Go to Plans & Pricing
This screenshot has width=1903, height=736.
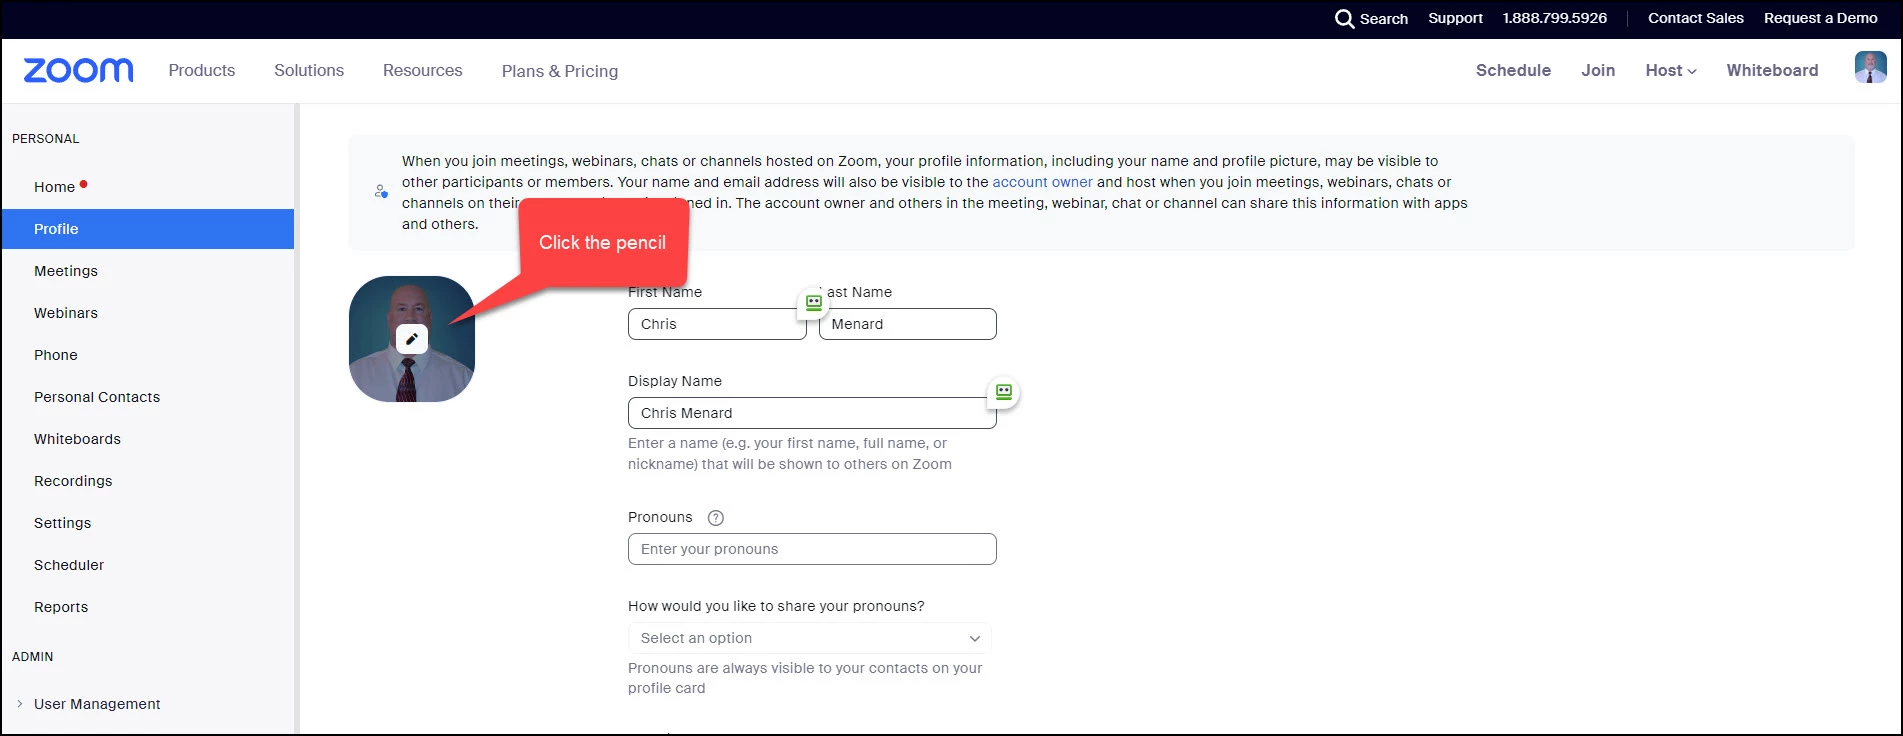click(560, 71)
